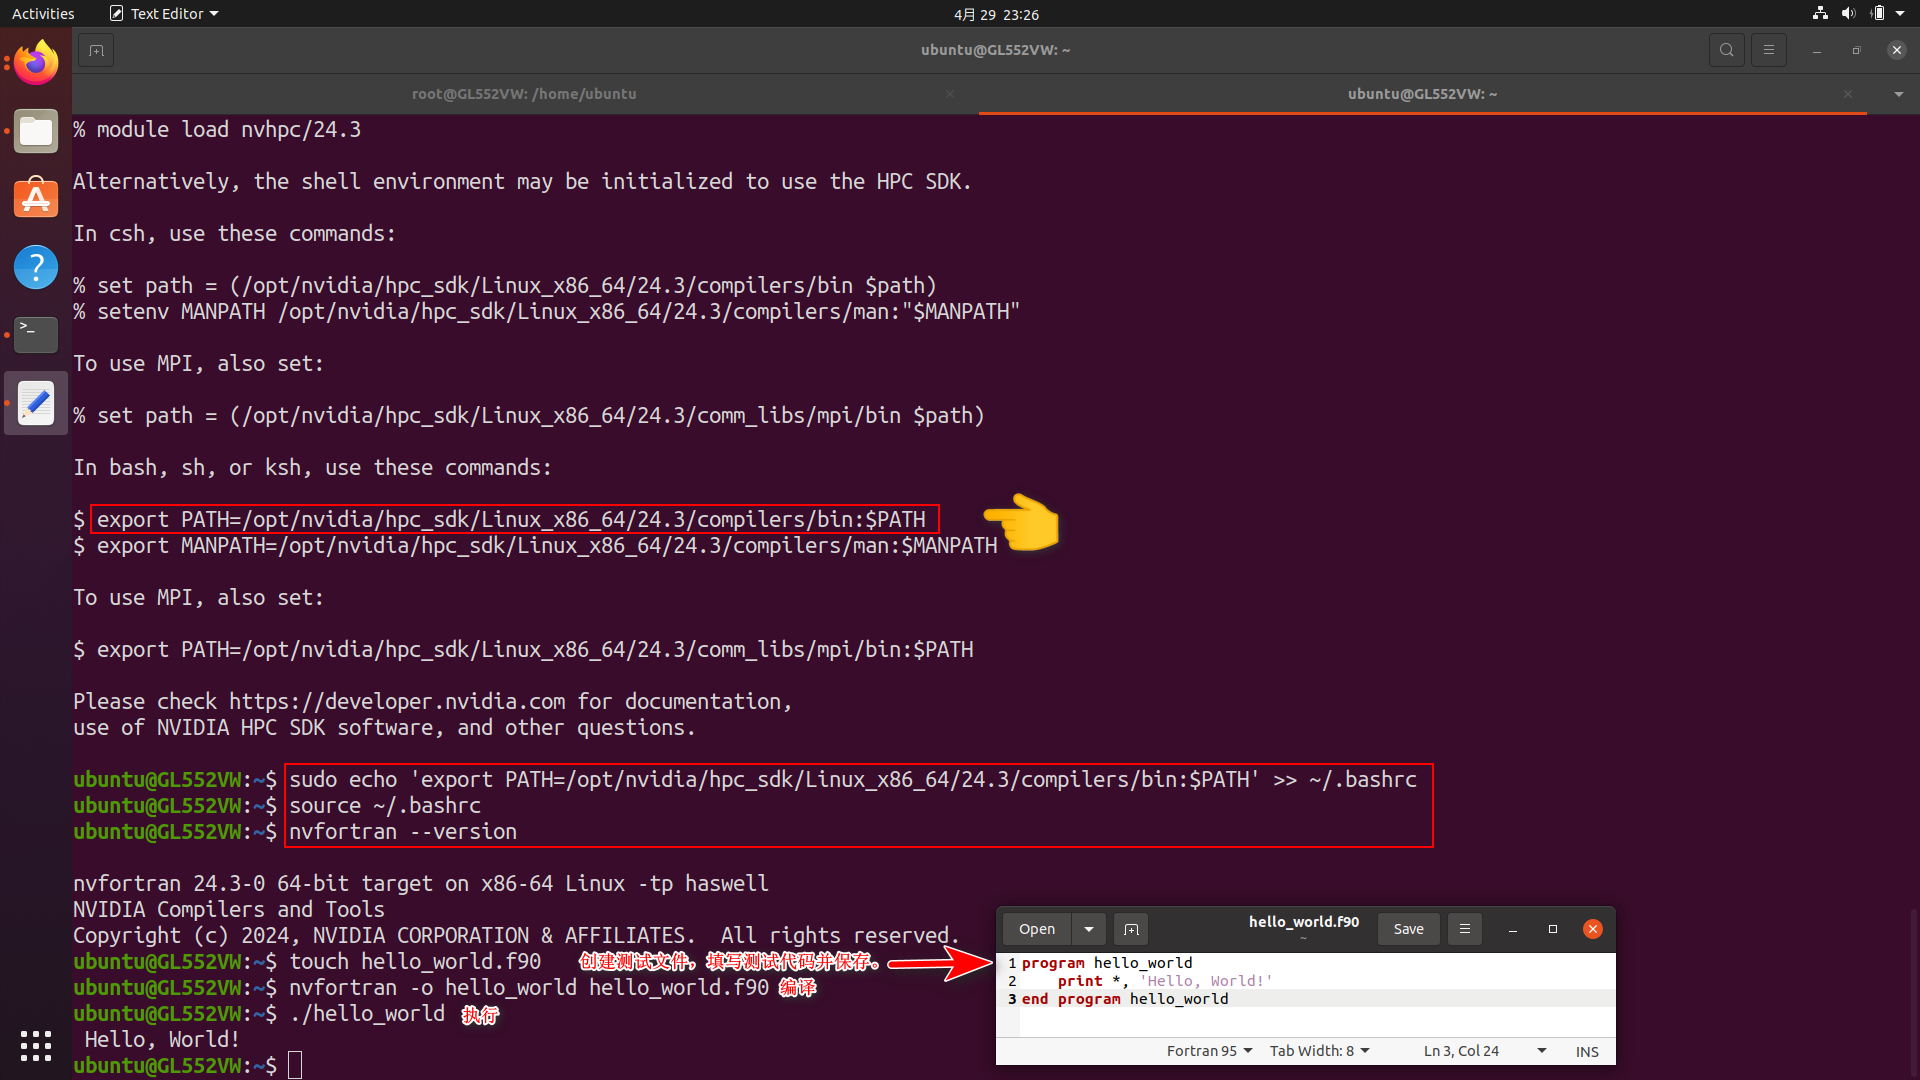The image size is (1920, 1080).
Task: Toggle the INS overwrite mode indicator
Action: [1587, 1051]
